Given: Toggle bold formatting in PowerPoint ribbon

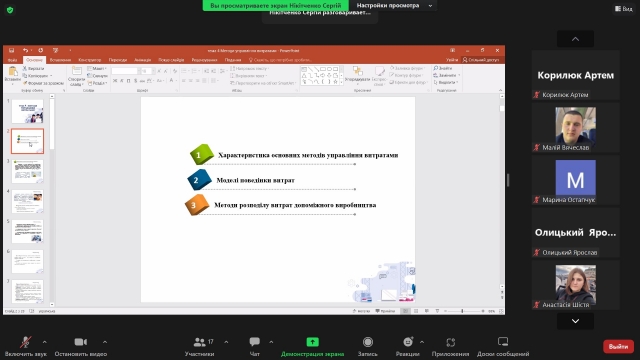Looking at the screenshot, I should coord(115,81).
